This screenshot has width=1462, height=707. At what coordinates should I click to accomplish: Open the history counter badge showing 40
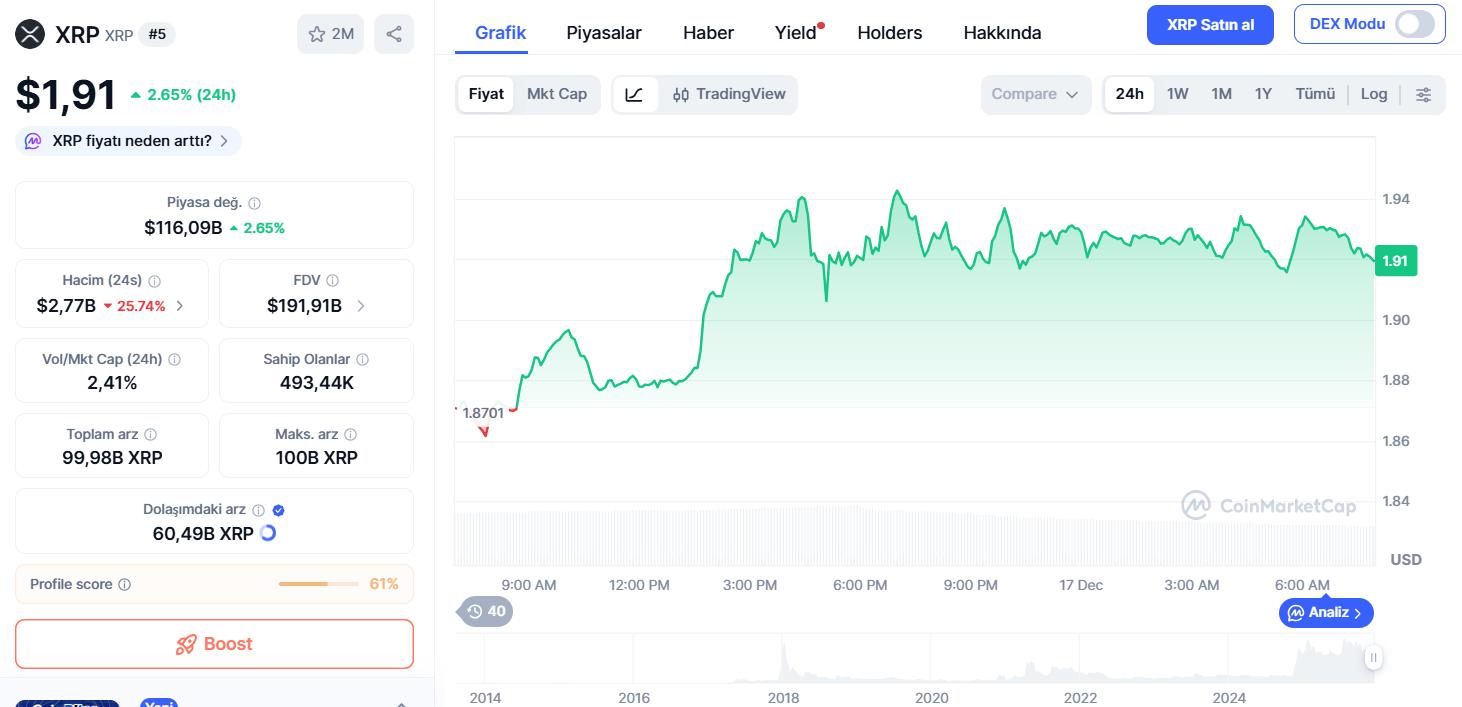(x=486, y=611)
